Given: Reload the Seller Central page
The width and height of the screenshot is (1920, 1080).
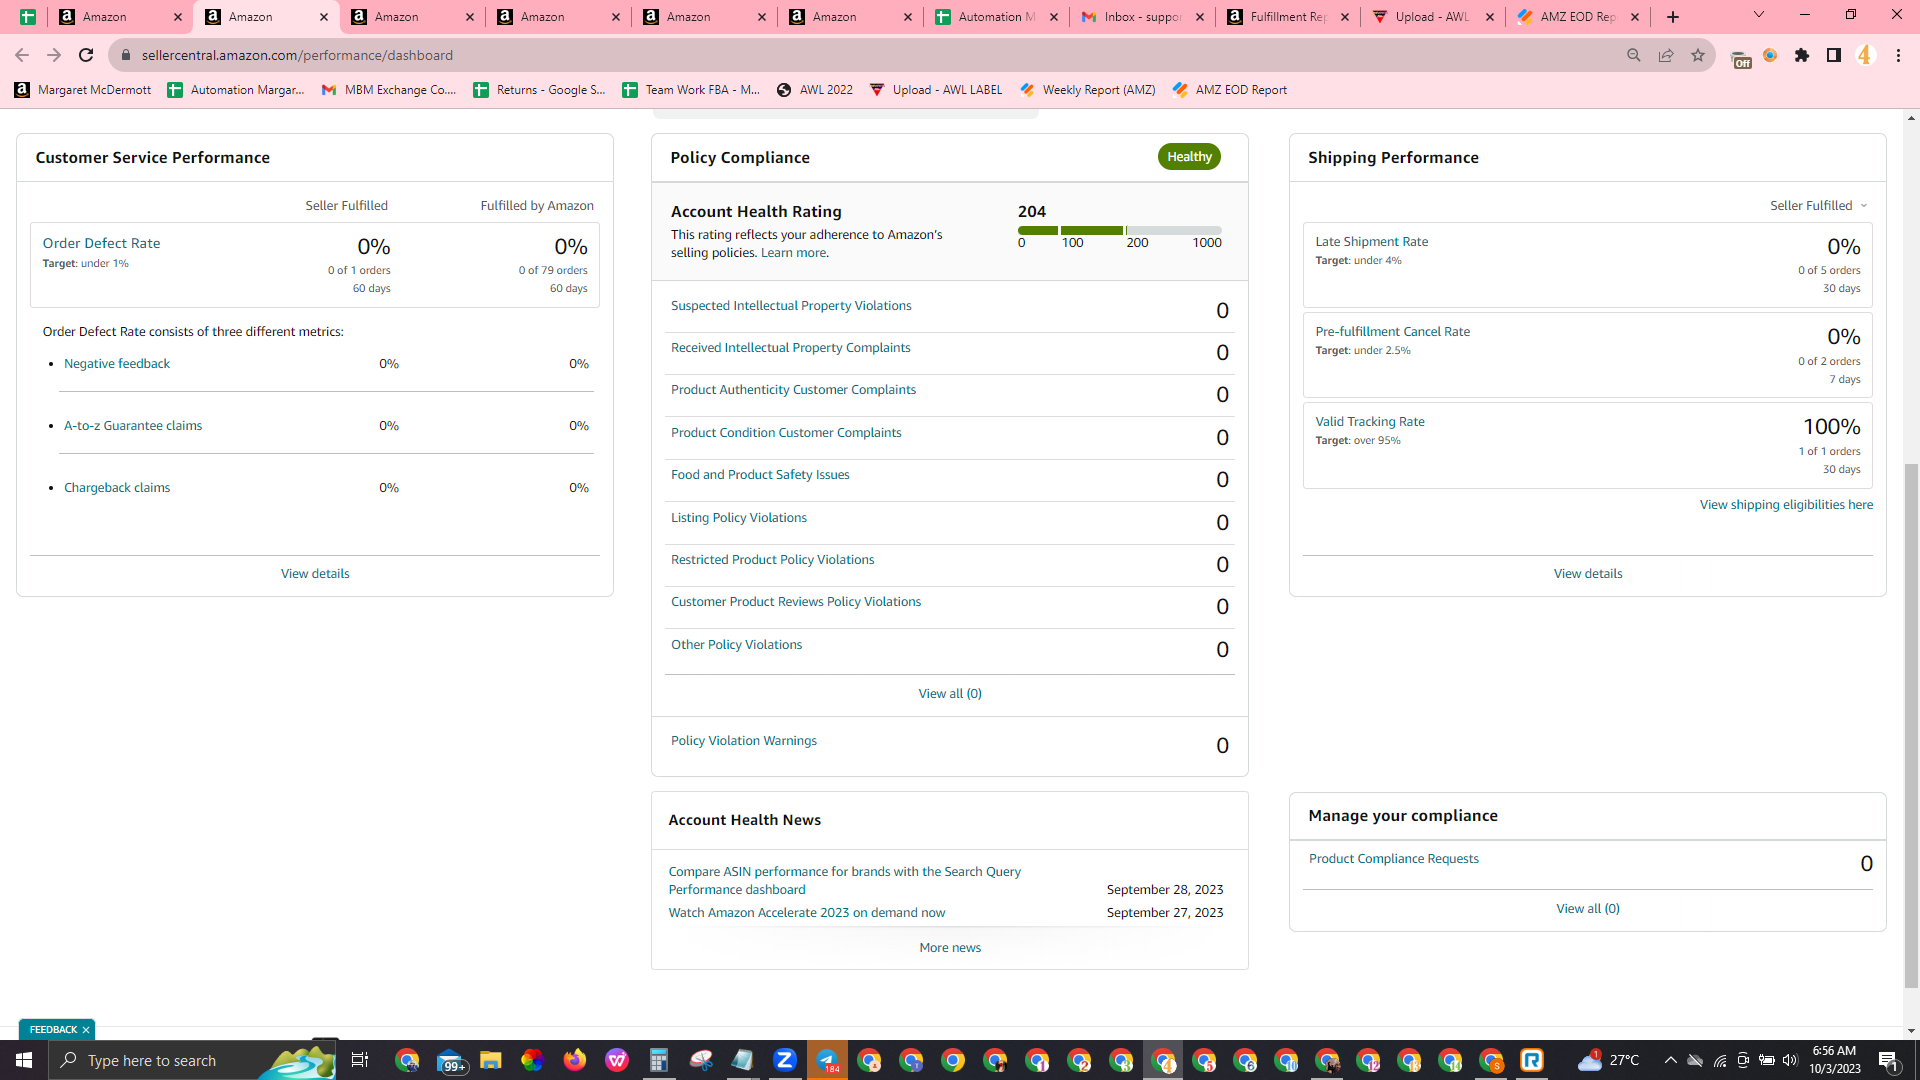Looking at the screenshot, I should click(86, 55).
